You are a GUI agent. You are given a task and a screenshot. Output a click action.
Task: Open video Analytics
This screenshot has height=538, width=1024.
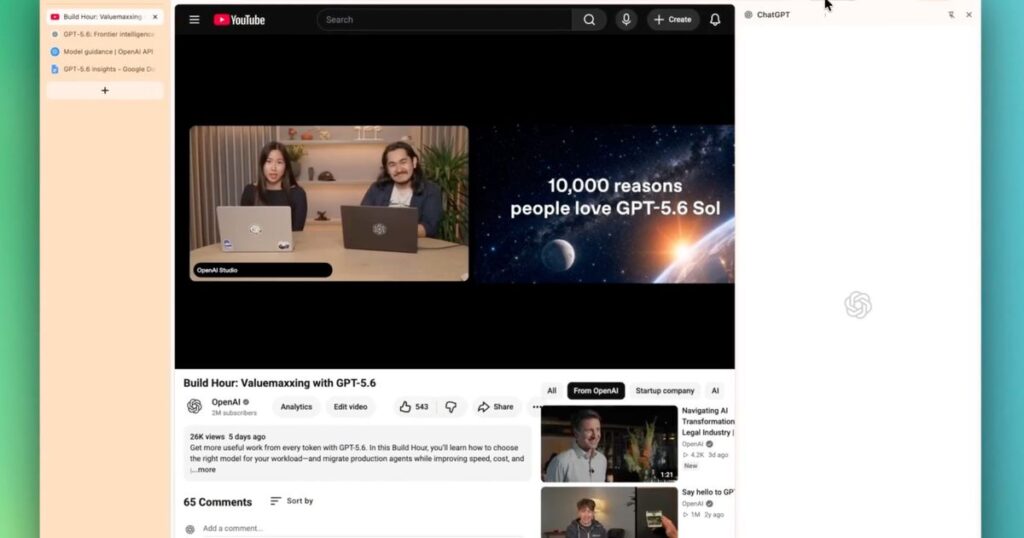coord(296,407)
